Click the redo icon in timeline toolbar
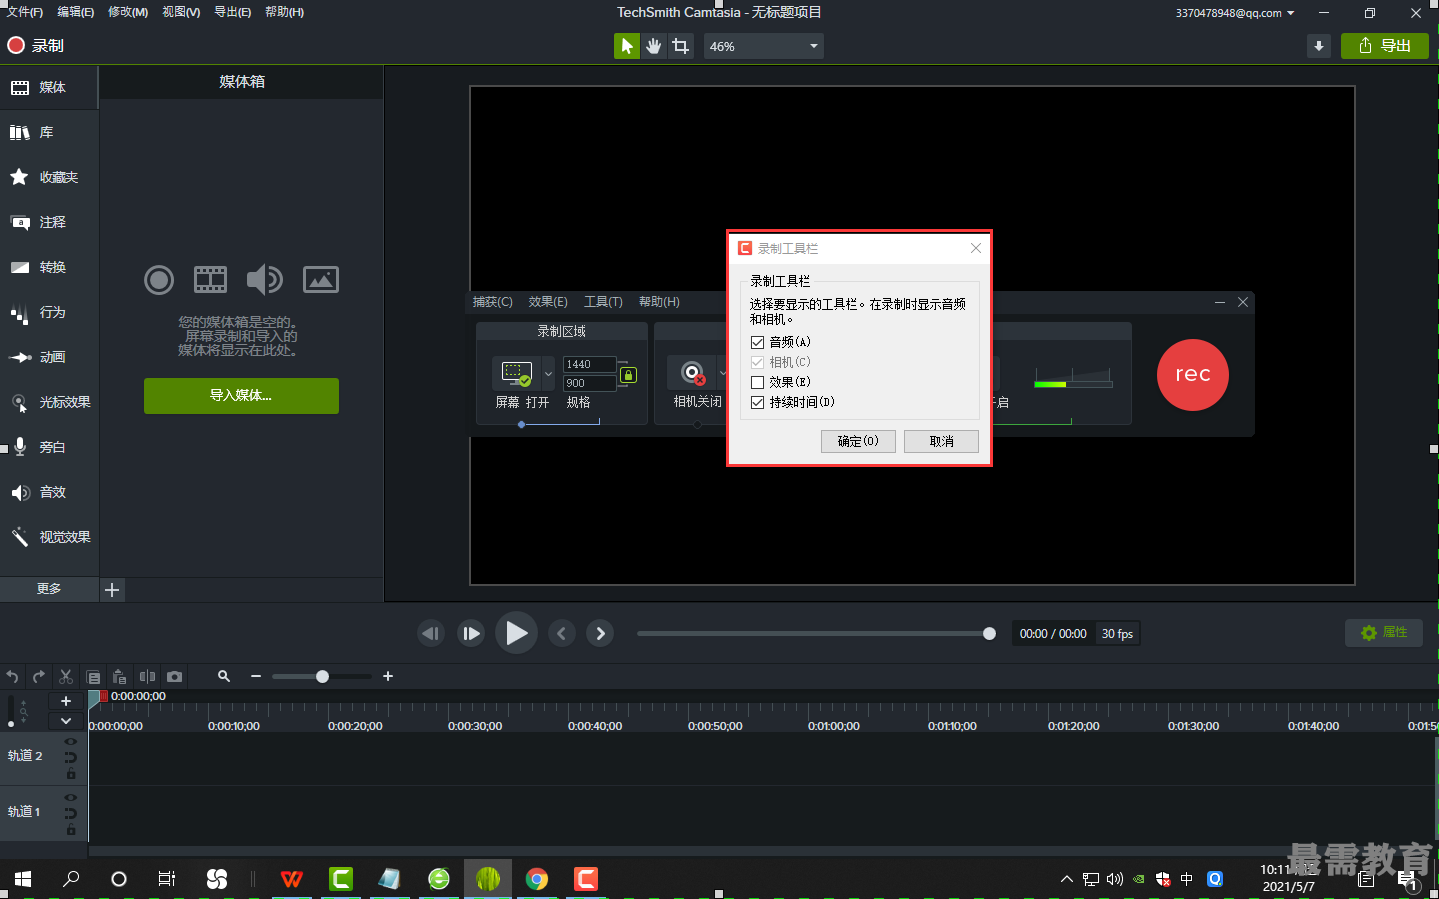Screen dimensions: 1439x899 click(39, 677)
